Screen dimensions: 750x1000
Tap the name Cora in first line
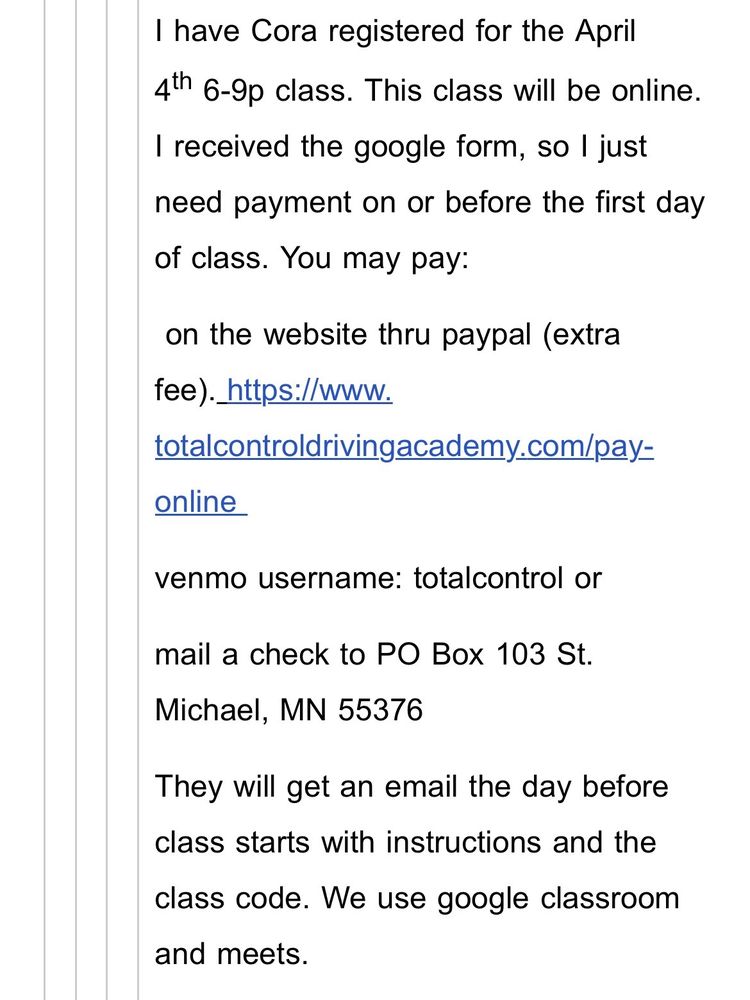point(284,31)
